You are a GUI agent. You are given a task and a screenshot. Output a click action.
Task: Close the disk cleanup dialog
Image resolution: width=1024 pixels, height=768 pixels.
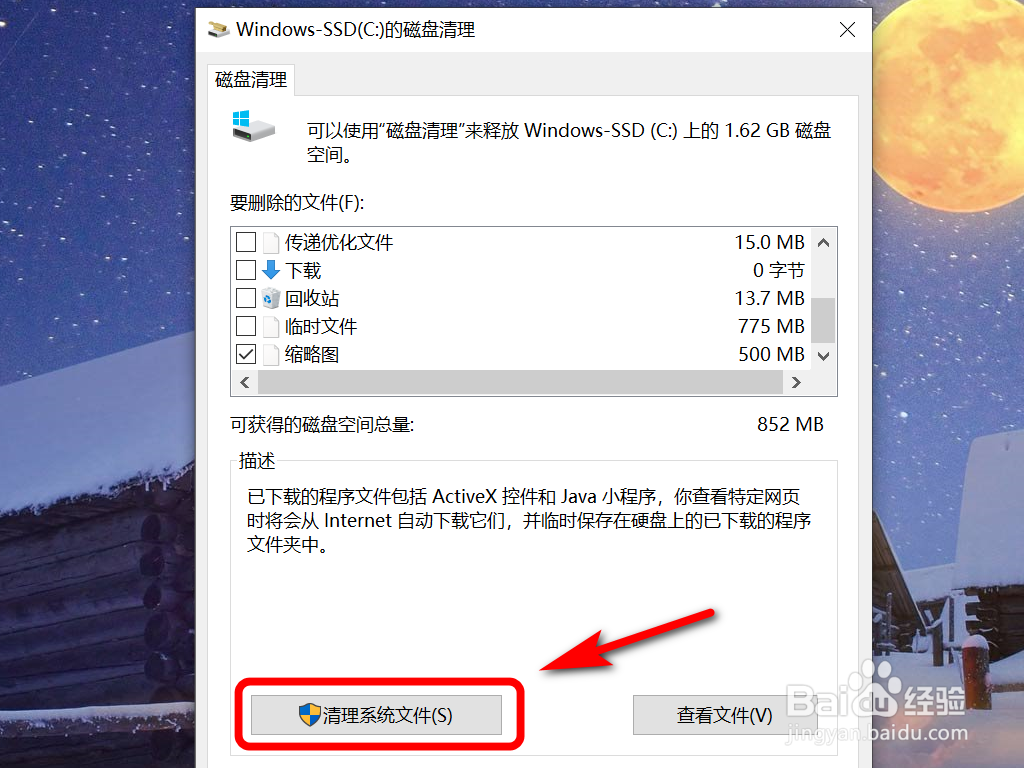coord(847,30)
